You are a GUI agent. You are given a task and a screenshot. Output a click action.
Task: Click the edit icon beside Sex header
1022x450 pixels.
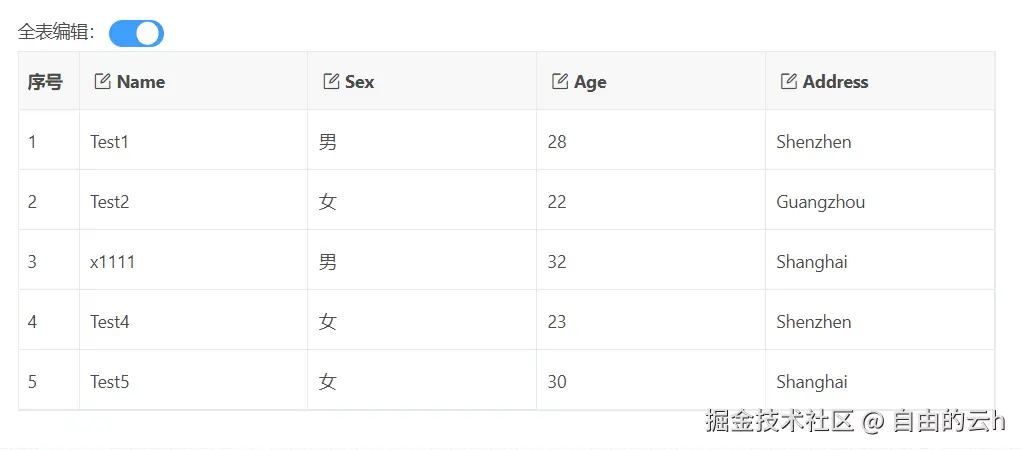pos(331,82)
